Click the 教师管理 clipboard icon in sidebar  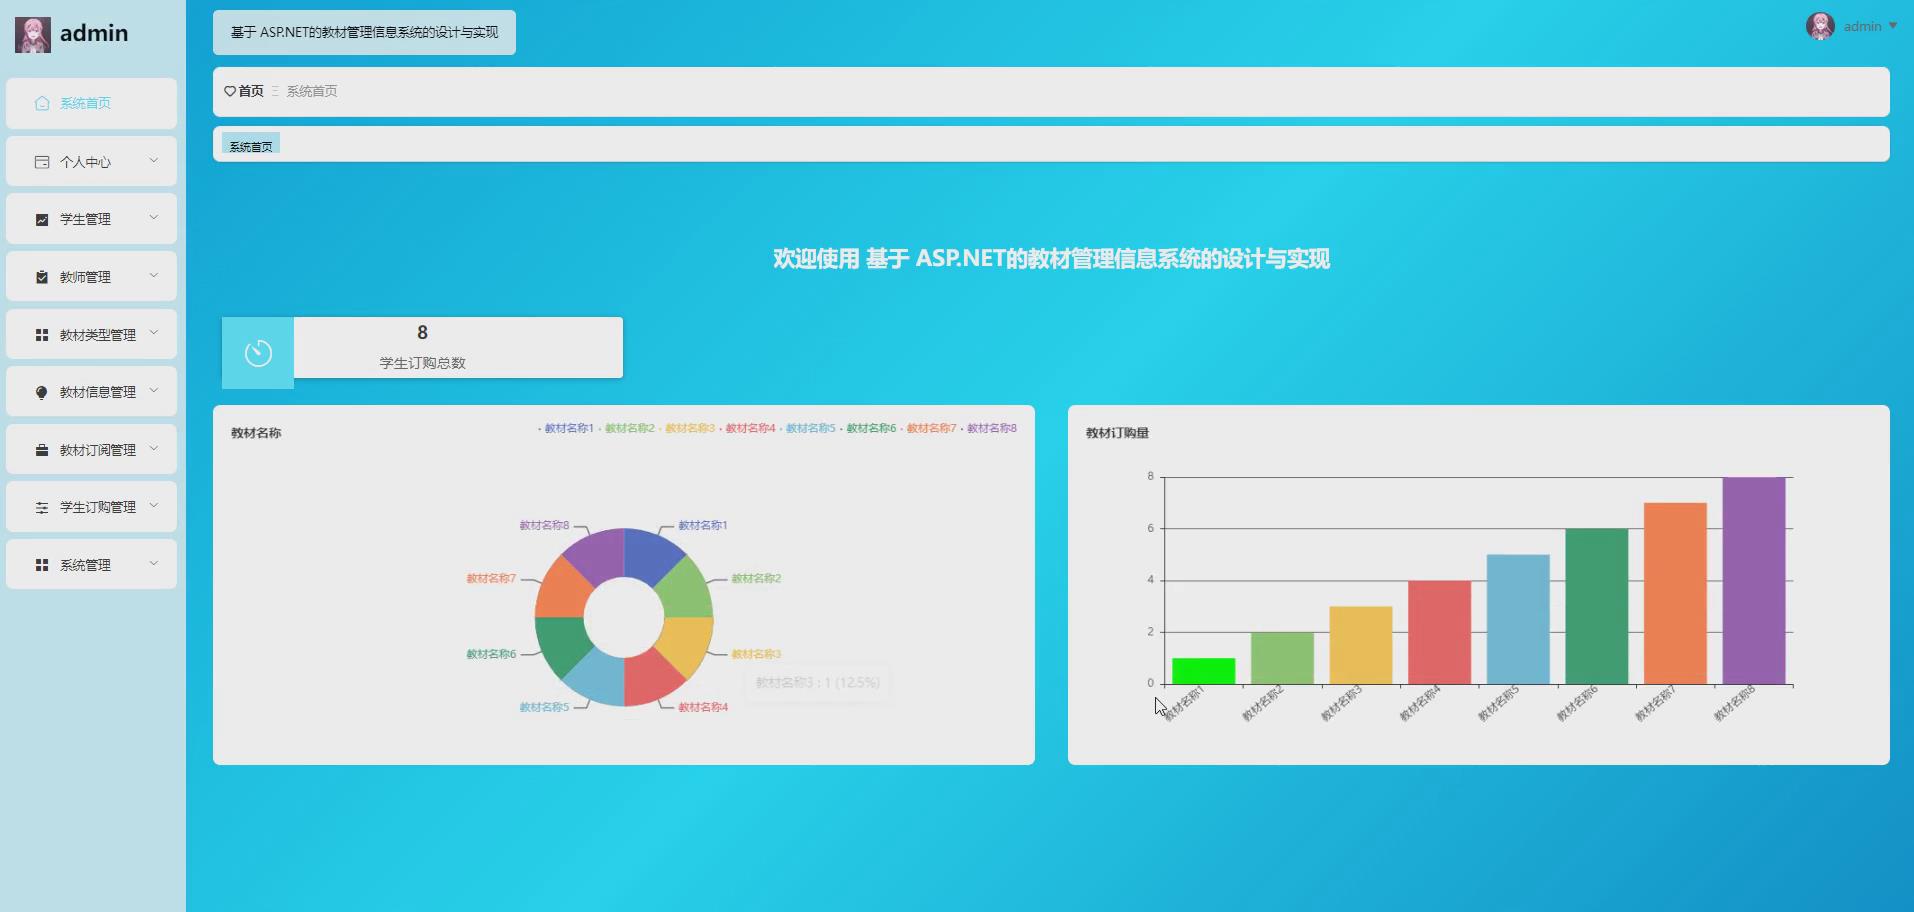pyautogui.click(x=42, y=277)
